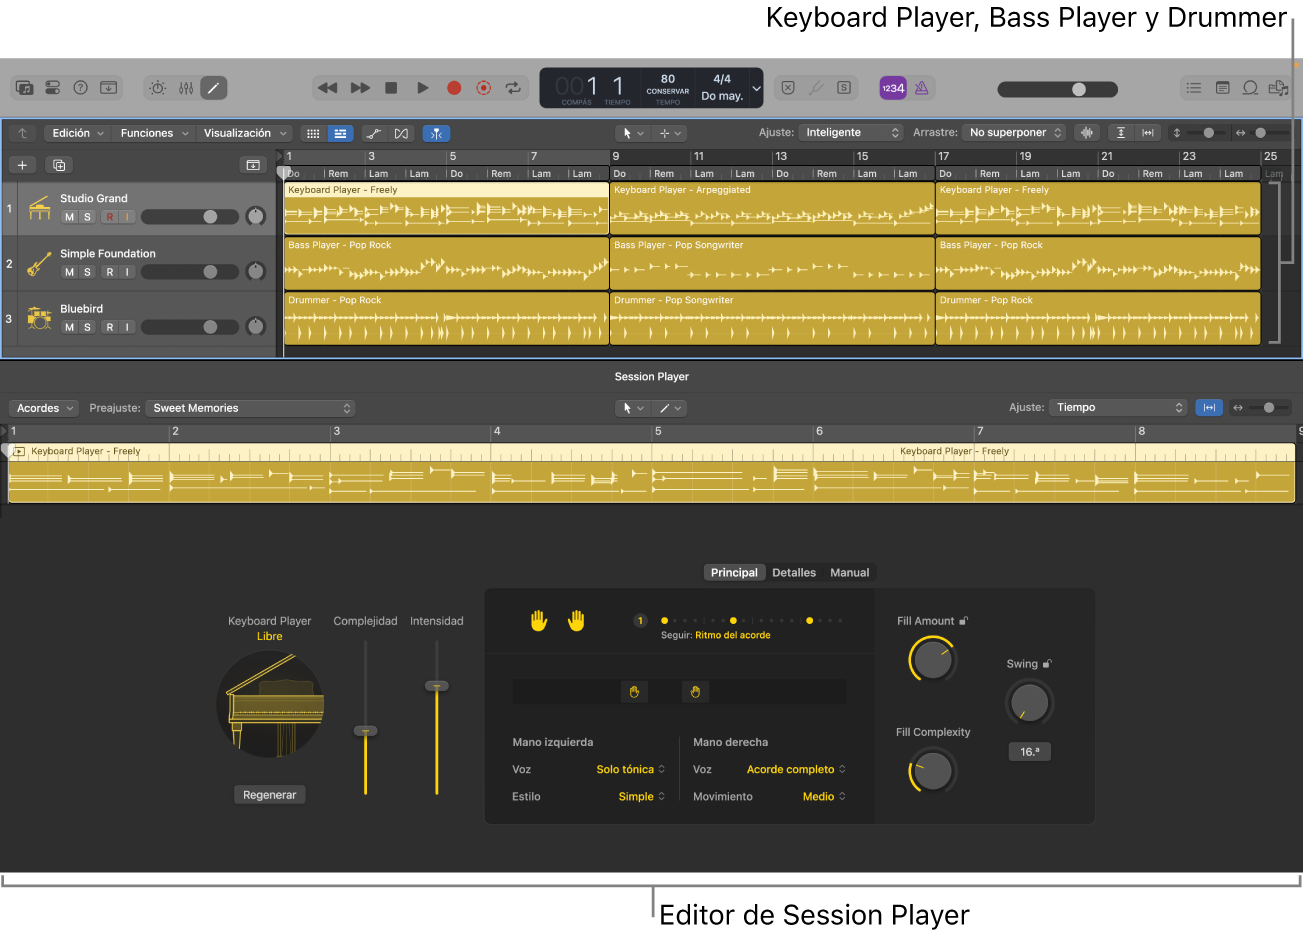The image size is (1303, 936).
Task: Select the Principal tab
Action: [734, 573]
